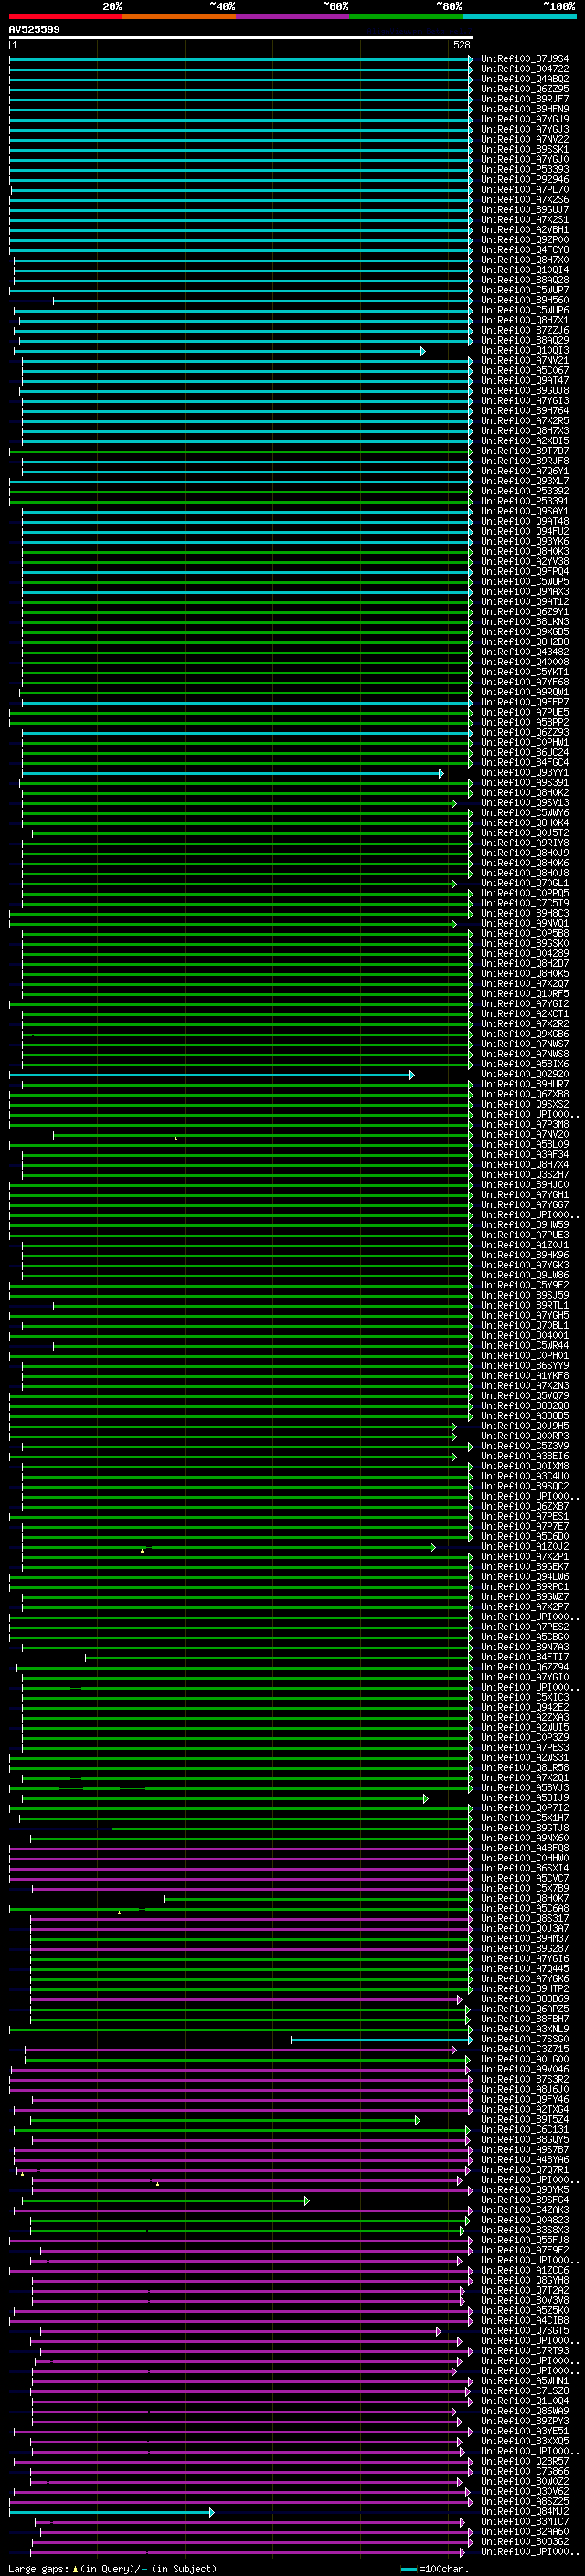Viewport: 585px width, 2576px height.
Task: Open the UniRef100_A3YE51 hit
Action: click(x=525, y=2431)
